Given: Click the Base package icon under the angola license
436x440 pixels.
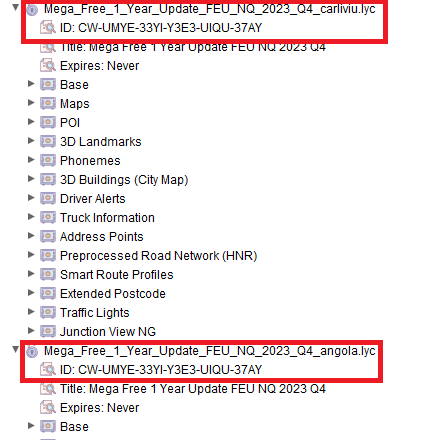Looking at the screenshot, I should [48, 427].
